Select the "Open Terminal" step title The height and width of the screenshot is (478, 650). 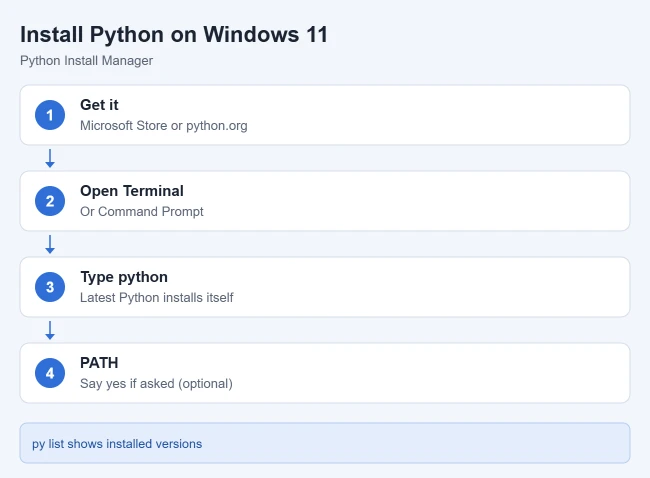[132, 191]
